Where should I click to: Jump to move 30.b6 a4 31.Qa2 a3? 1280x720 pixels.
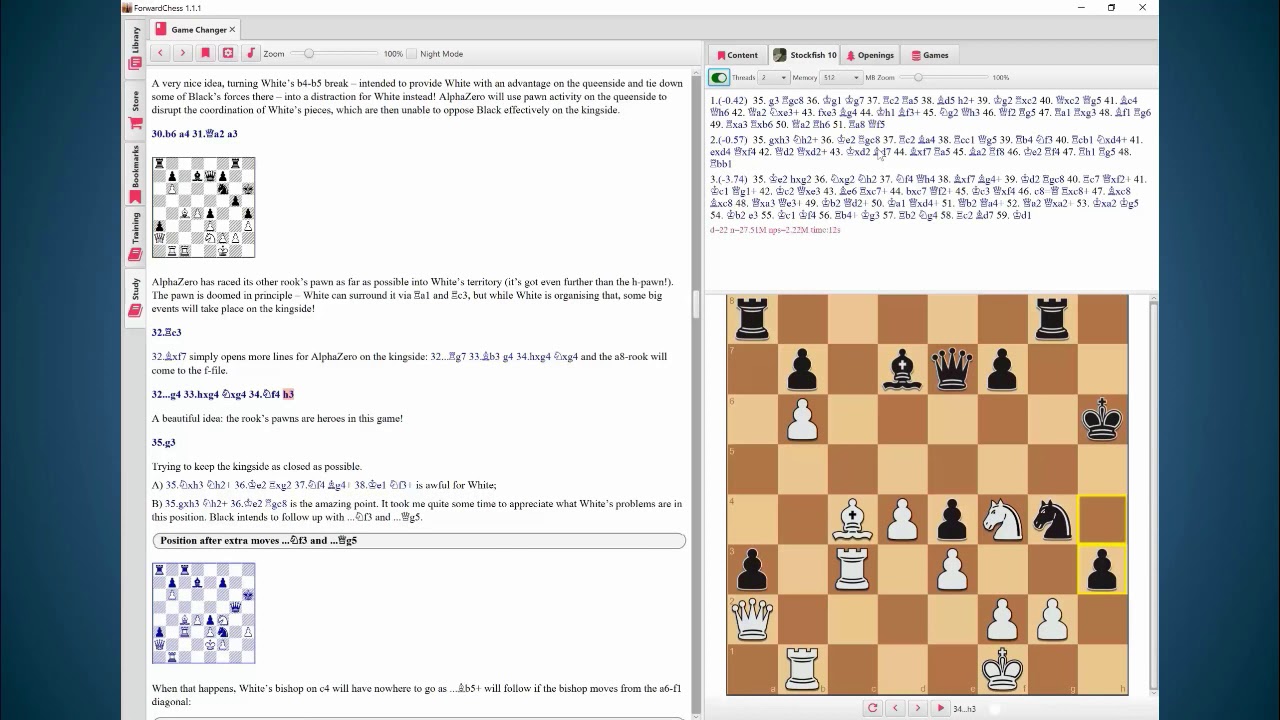[x=194, y=134]
